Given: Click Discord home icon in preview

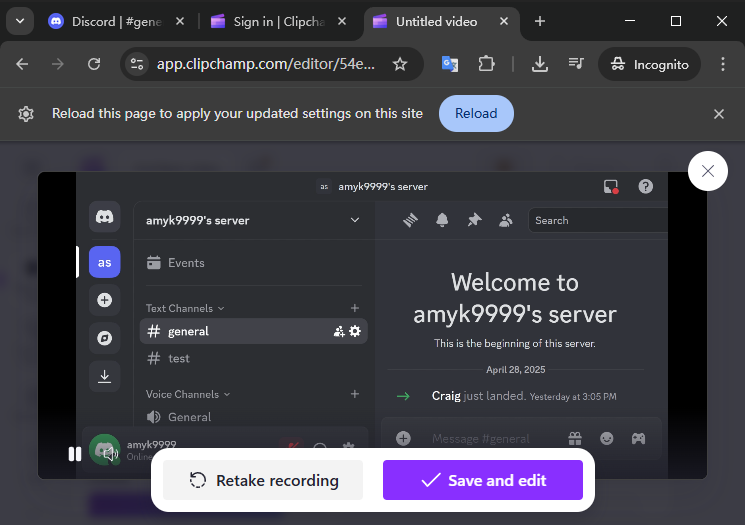Looking at the screenshot, I should [105, 217].
